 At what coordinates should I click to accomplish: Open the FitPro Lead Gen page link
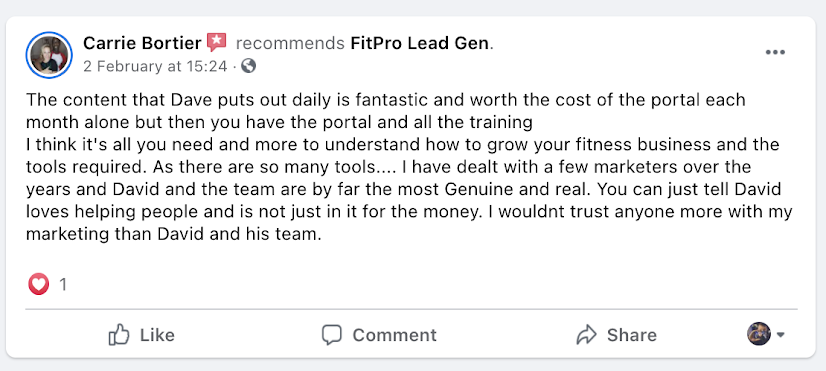(x=420, y=43)
